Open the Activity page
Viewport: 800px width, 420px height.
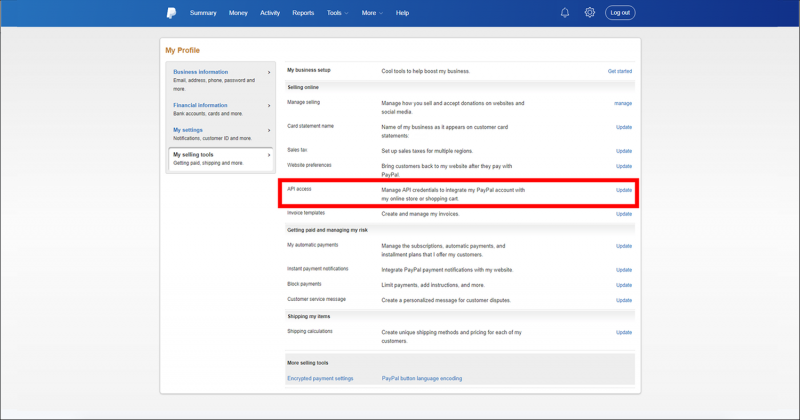point(270,13)
